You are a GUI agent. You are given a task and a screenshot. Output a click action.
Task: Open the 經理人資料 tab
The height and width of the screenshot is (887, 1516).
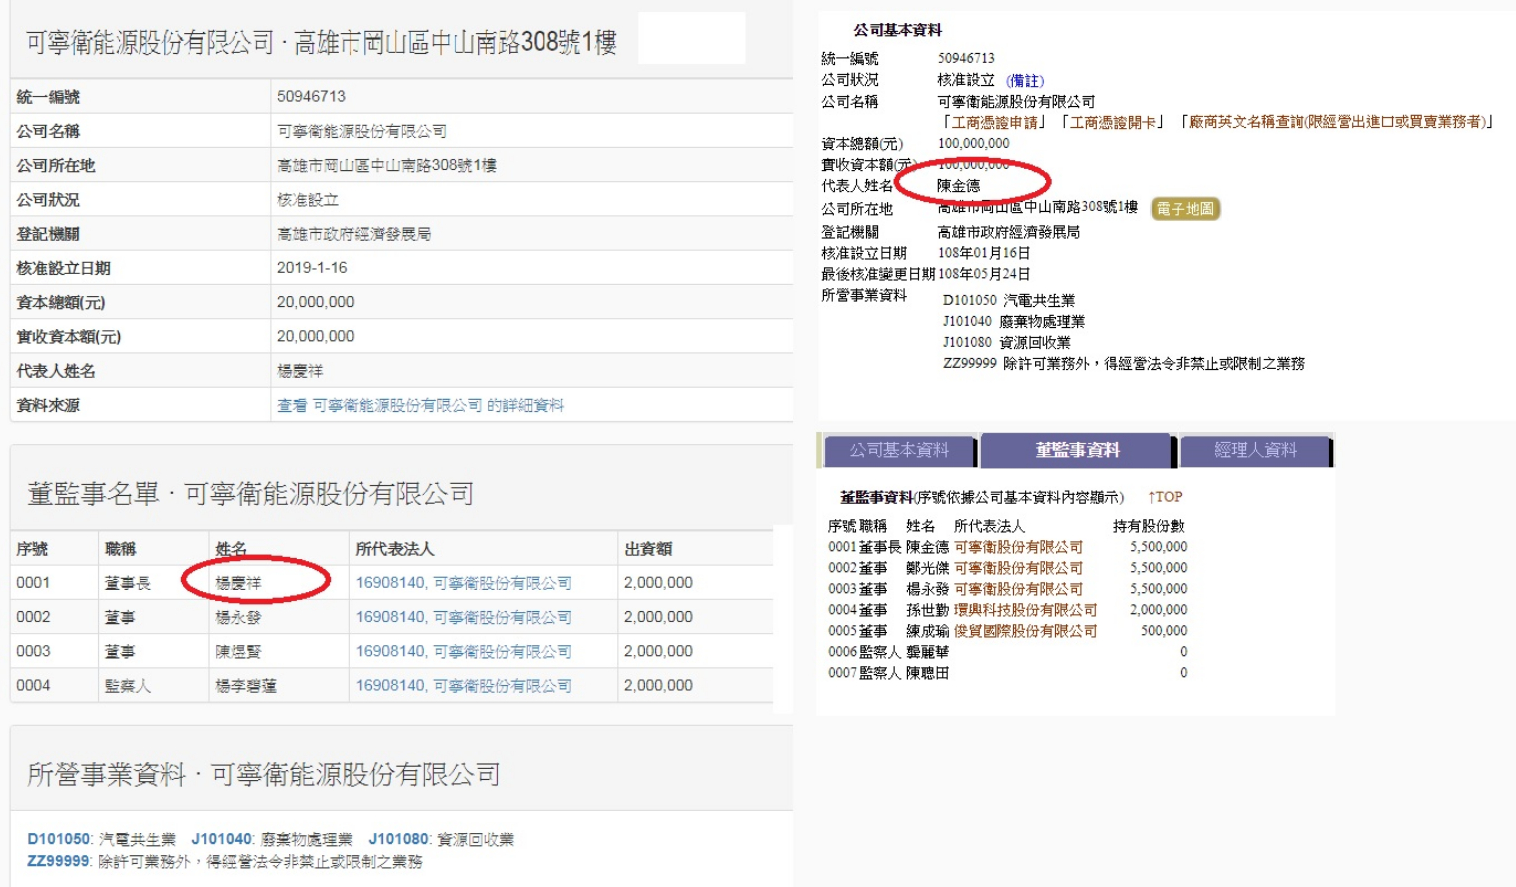click(1255, 451)
